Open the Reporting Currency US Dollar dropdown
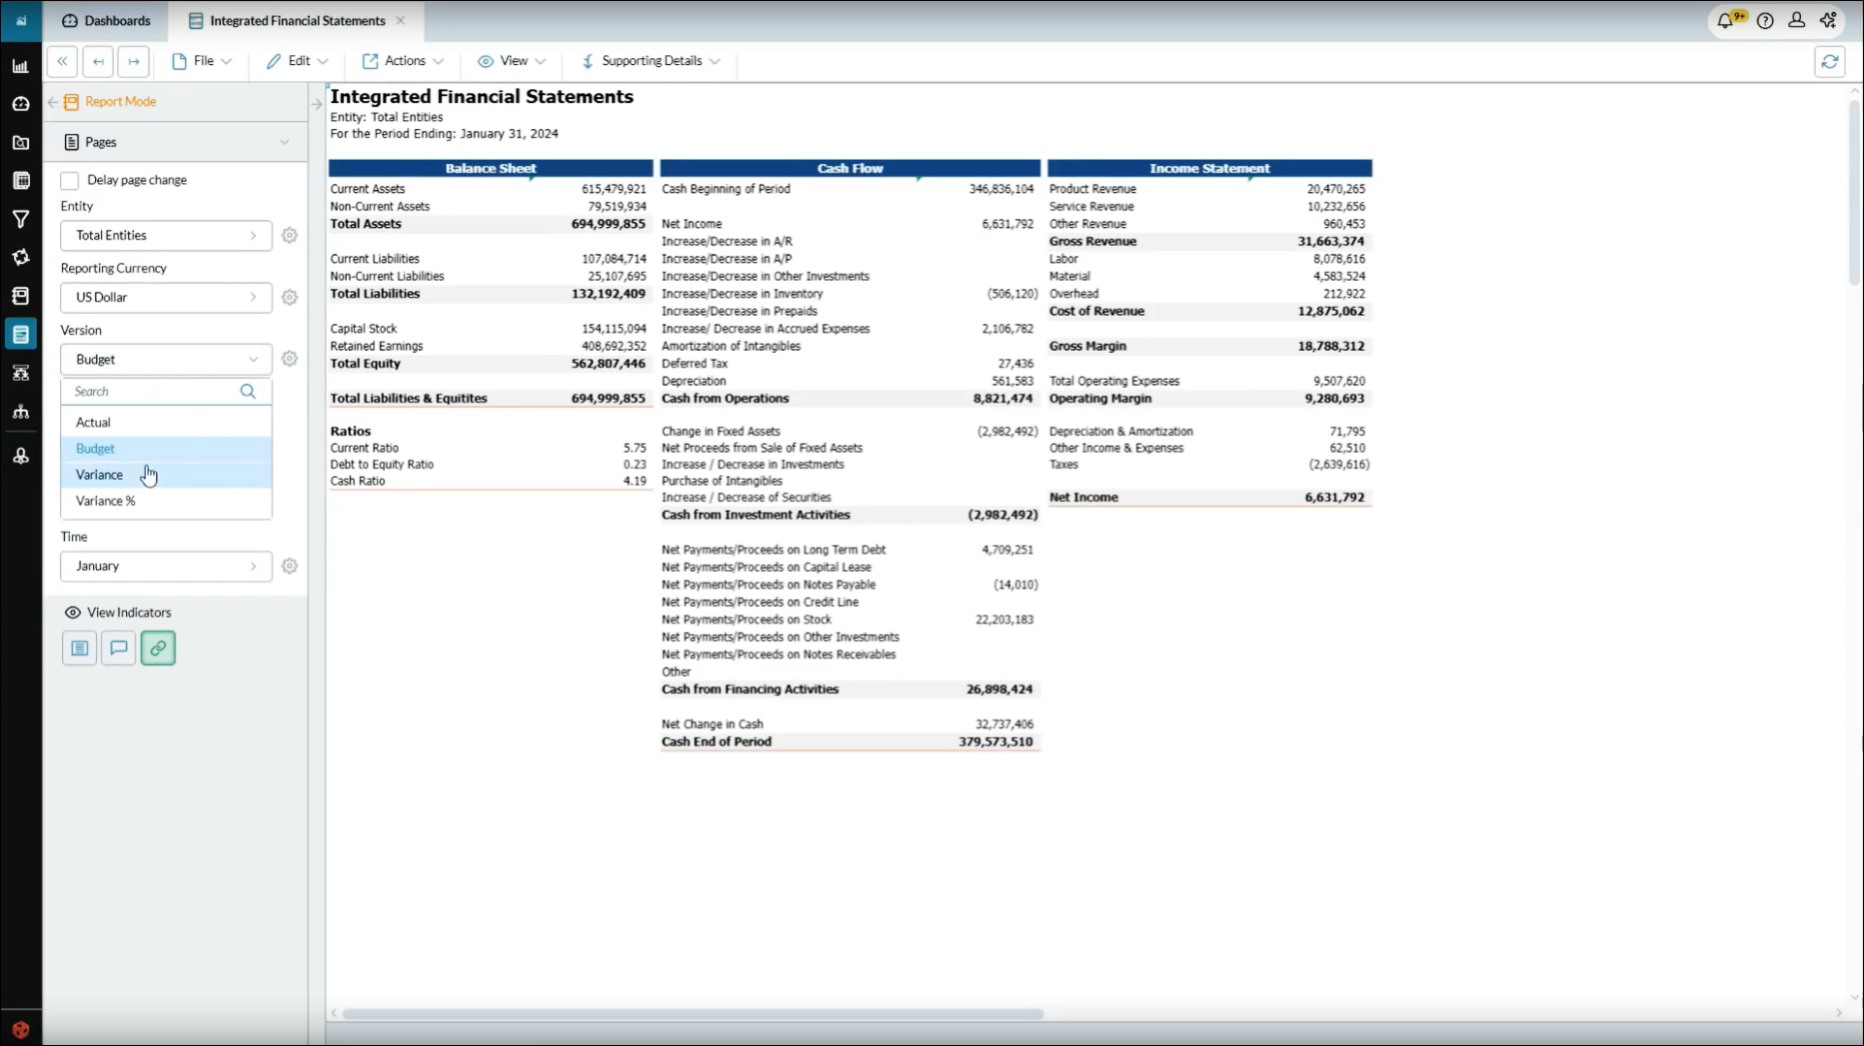This screenshot has height=1046, width=1864. [x=166, y=297]
